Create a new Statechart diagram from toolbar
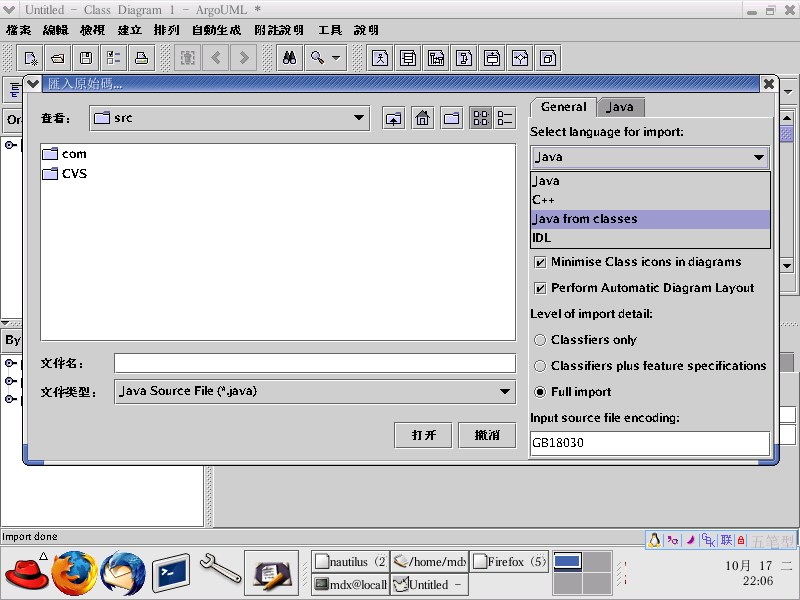This screenshot has height=600, width=800. click(x=492, y=58)
